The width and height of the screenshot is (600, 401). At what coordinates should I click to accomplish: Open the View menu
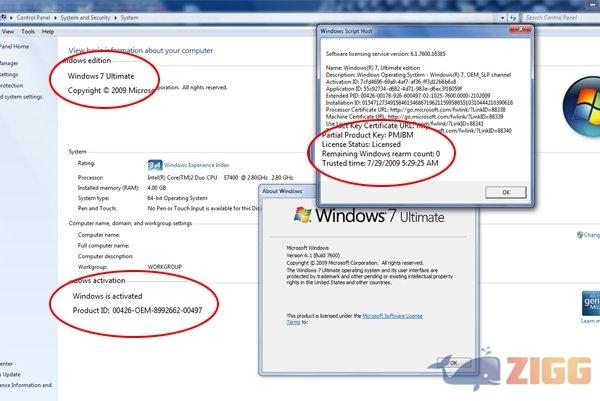(8, 32)
